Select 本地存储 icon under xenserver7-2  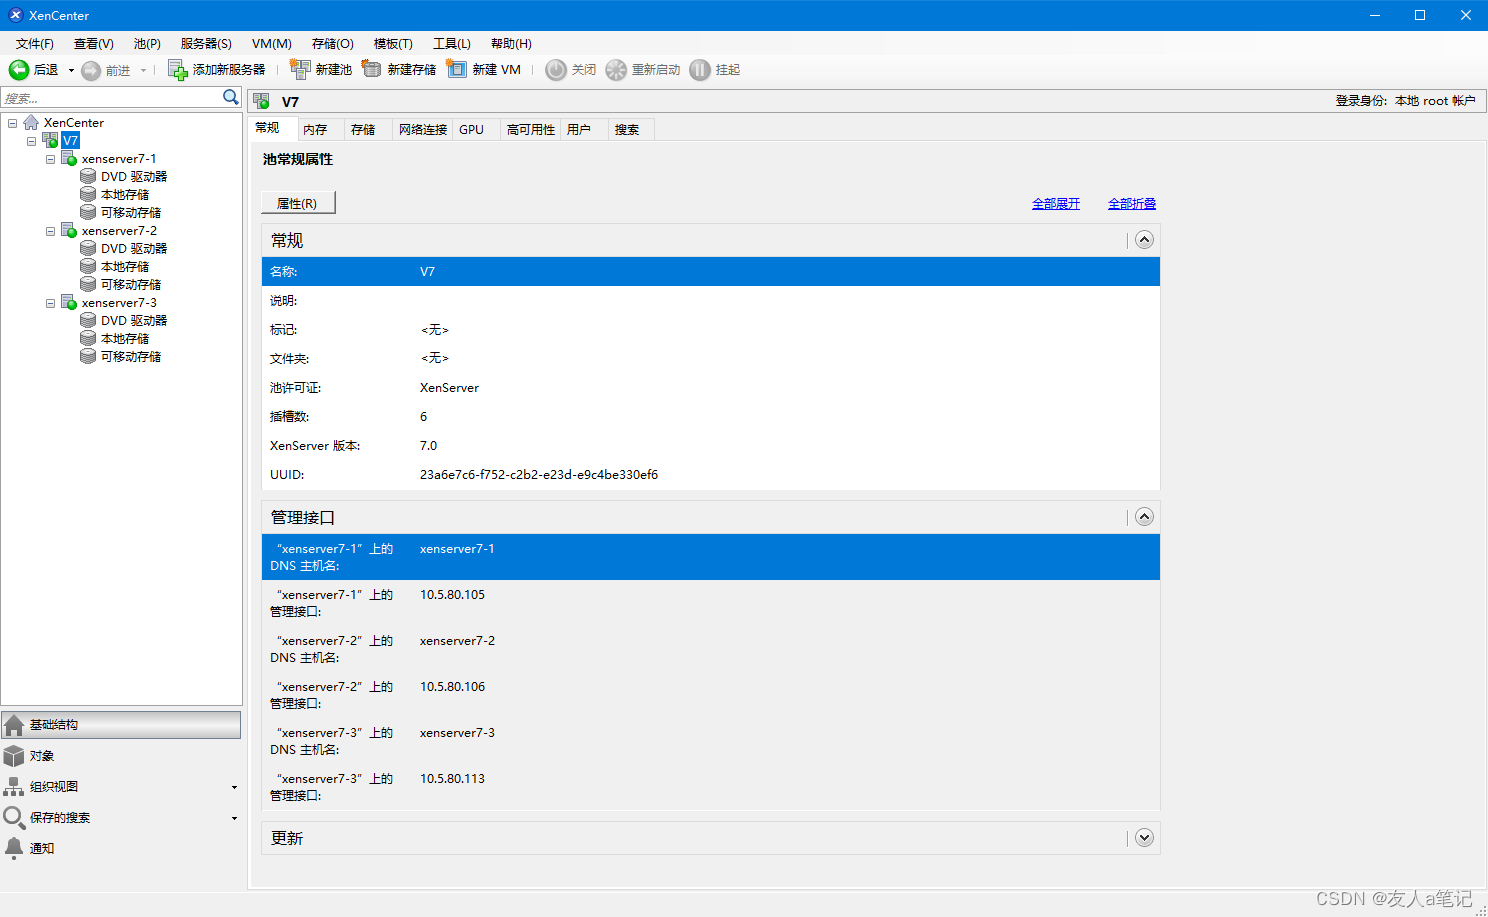[88, 266]
